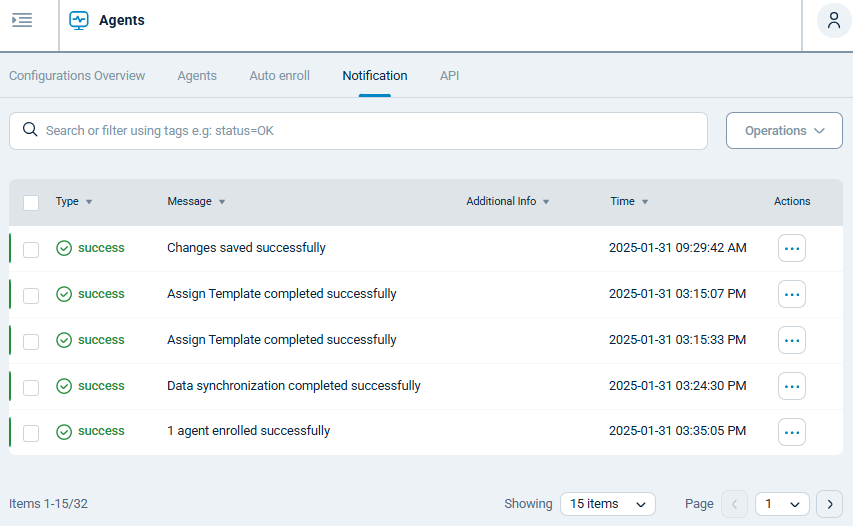Go to next page using right arrow
Viewport: 853px width, 526px height.
point(829,504)
